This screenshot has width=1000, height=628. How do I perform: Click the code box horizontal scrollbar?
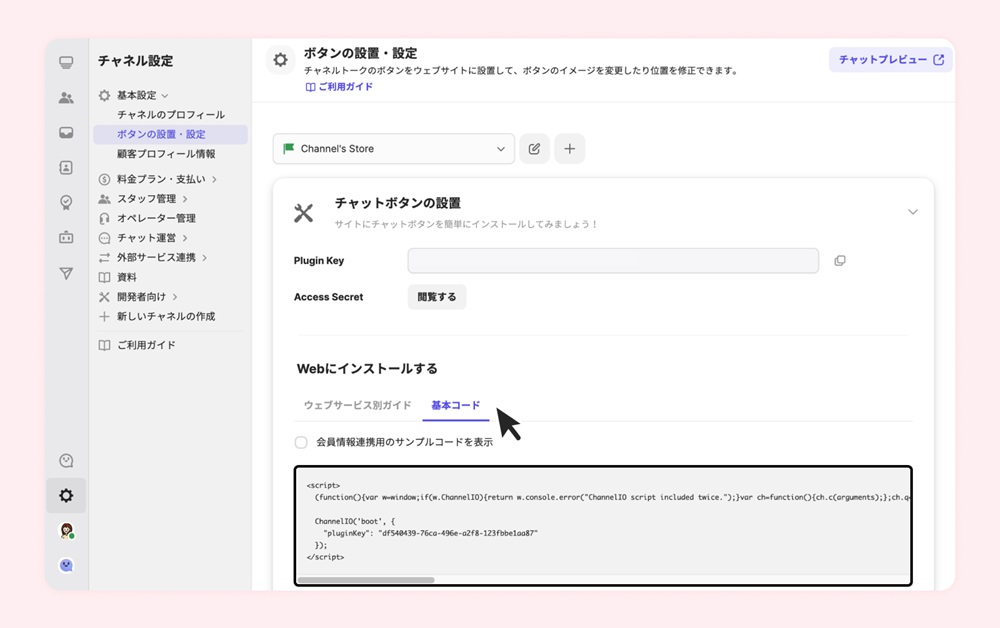[366, 580]
